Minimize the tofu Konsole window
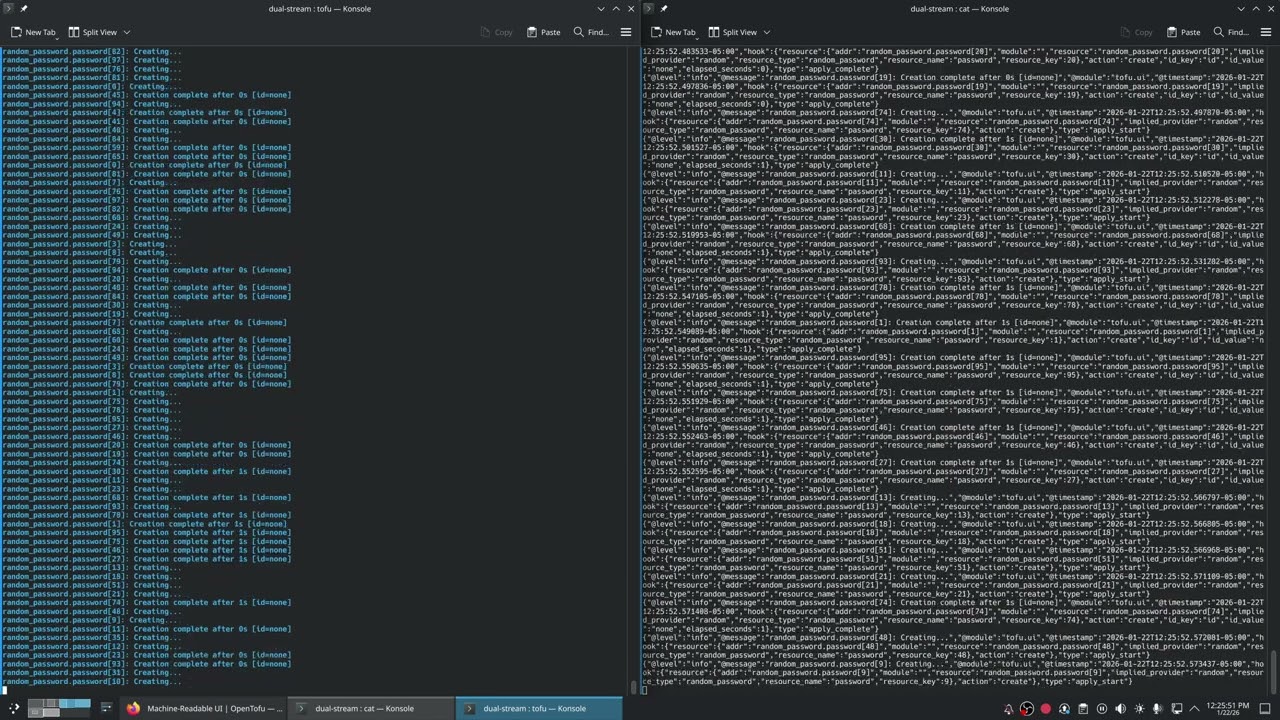Image resolution: width=1280 pixels, height=720 pixels. [x=600, y=9]
